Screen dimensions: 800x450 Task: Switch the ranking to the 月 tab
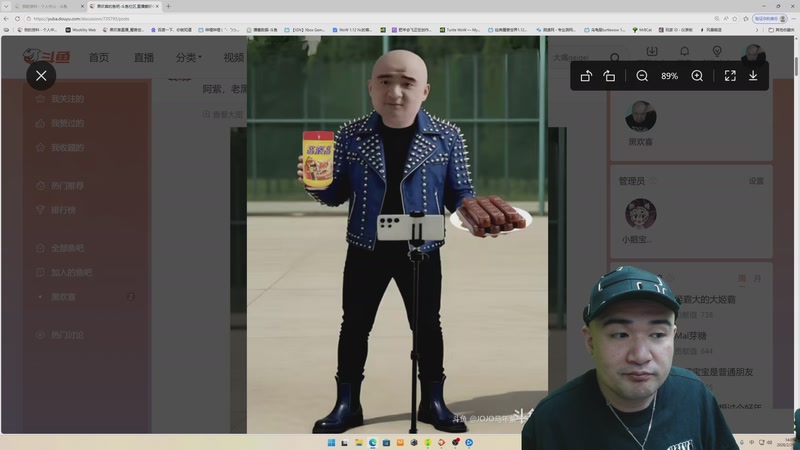click(757, 279)
